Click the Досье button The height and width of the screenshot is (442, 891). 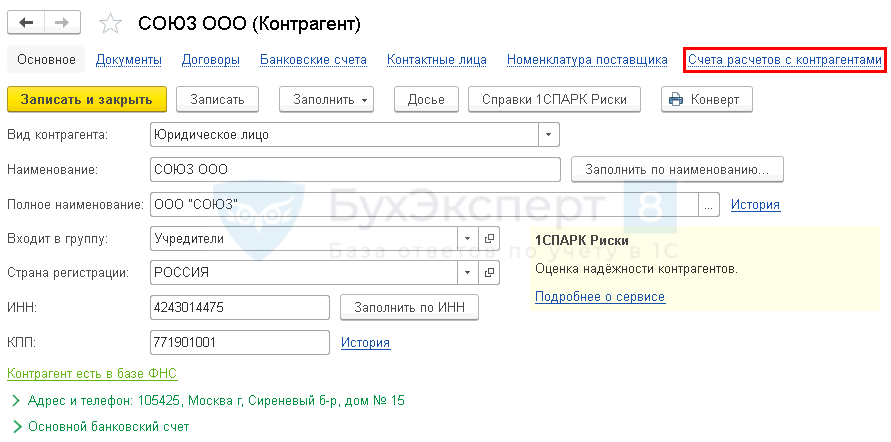426,99
